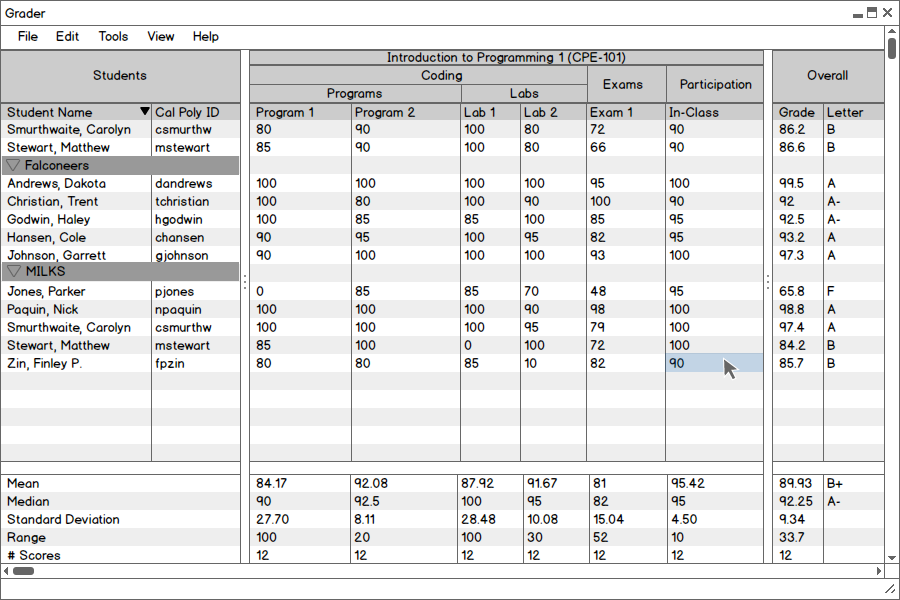Click the Students header
The image size is (900, 600).
pyautogui.click(x=120, y=76)
